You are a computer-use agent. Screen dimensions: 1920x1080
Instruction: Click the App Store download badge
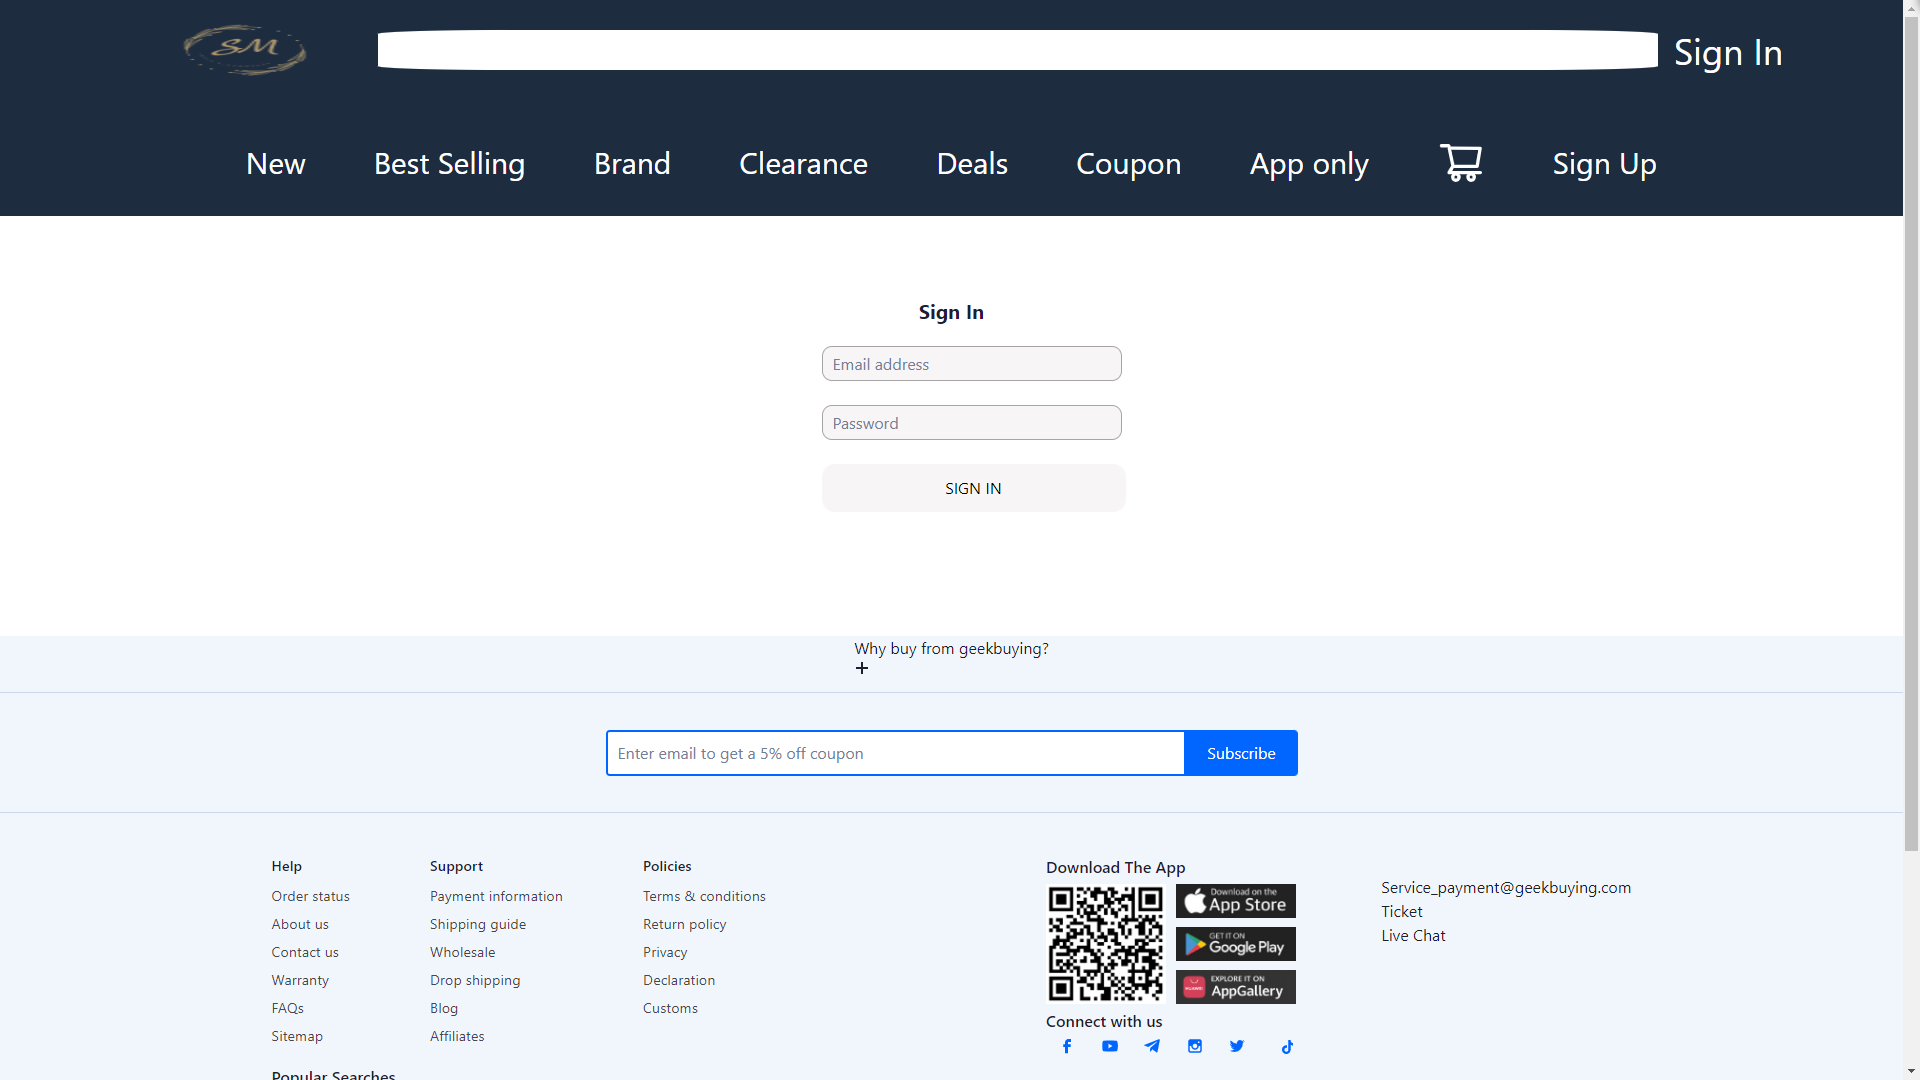pyautogui.click(x=1236, y=901)
